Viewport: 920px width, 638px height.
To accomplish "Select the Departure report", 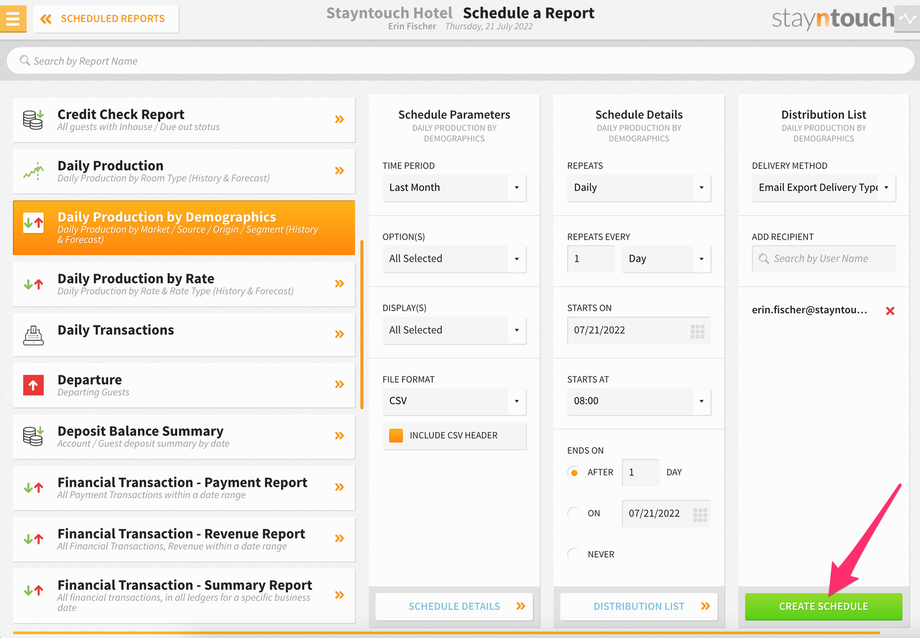I will tap(184, 385).
